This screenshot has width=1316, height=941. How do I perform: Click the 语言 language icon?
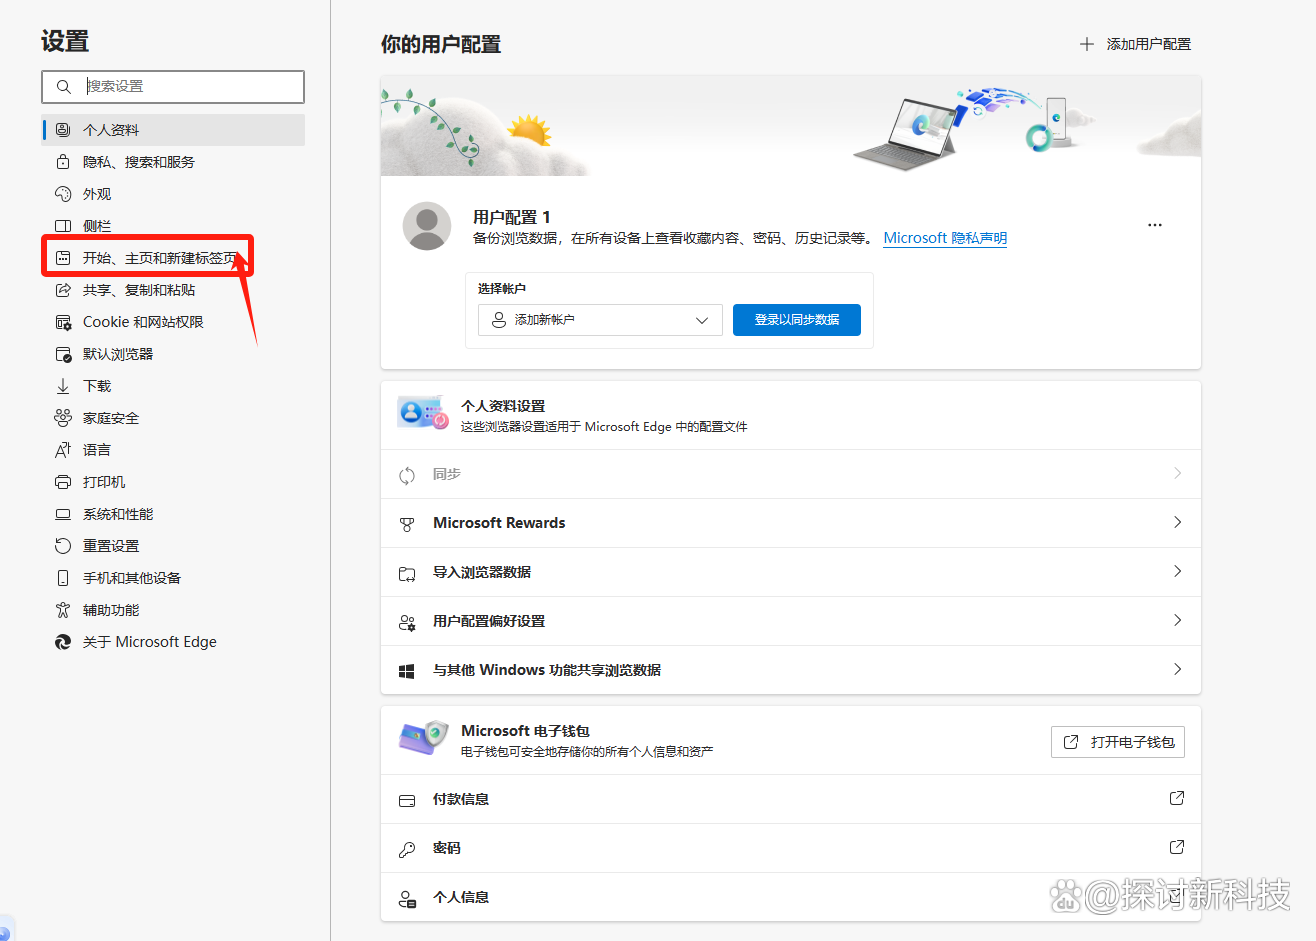tap(63, 450)
